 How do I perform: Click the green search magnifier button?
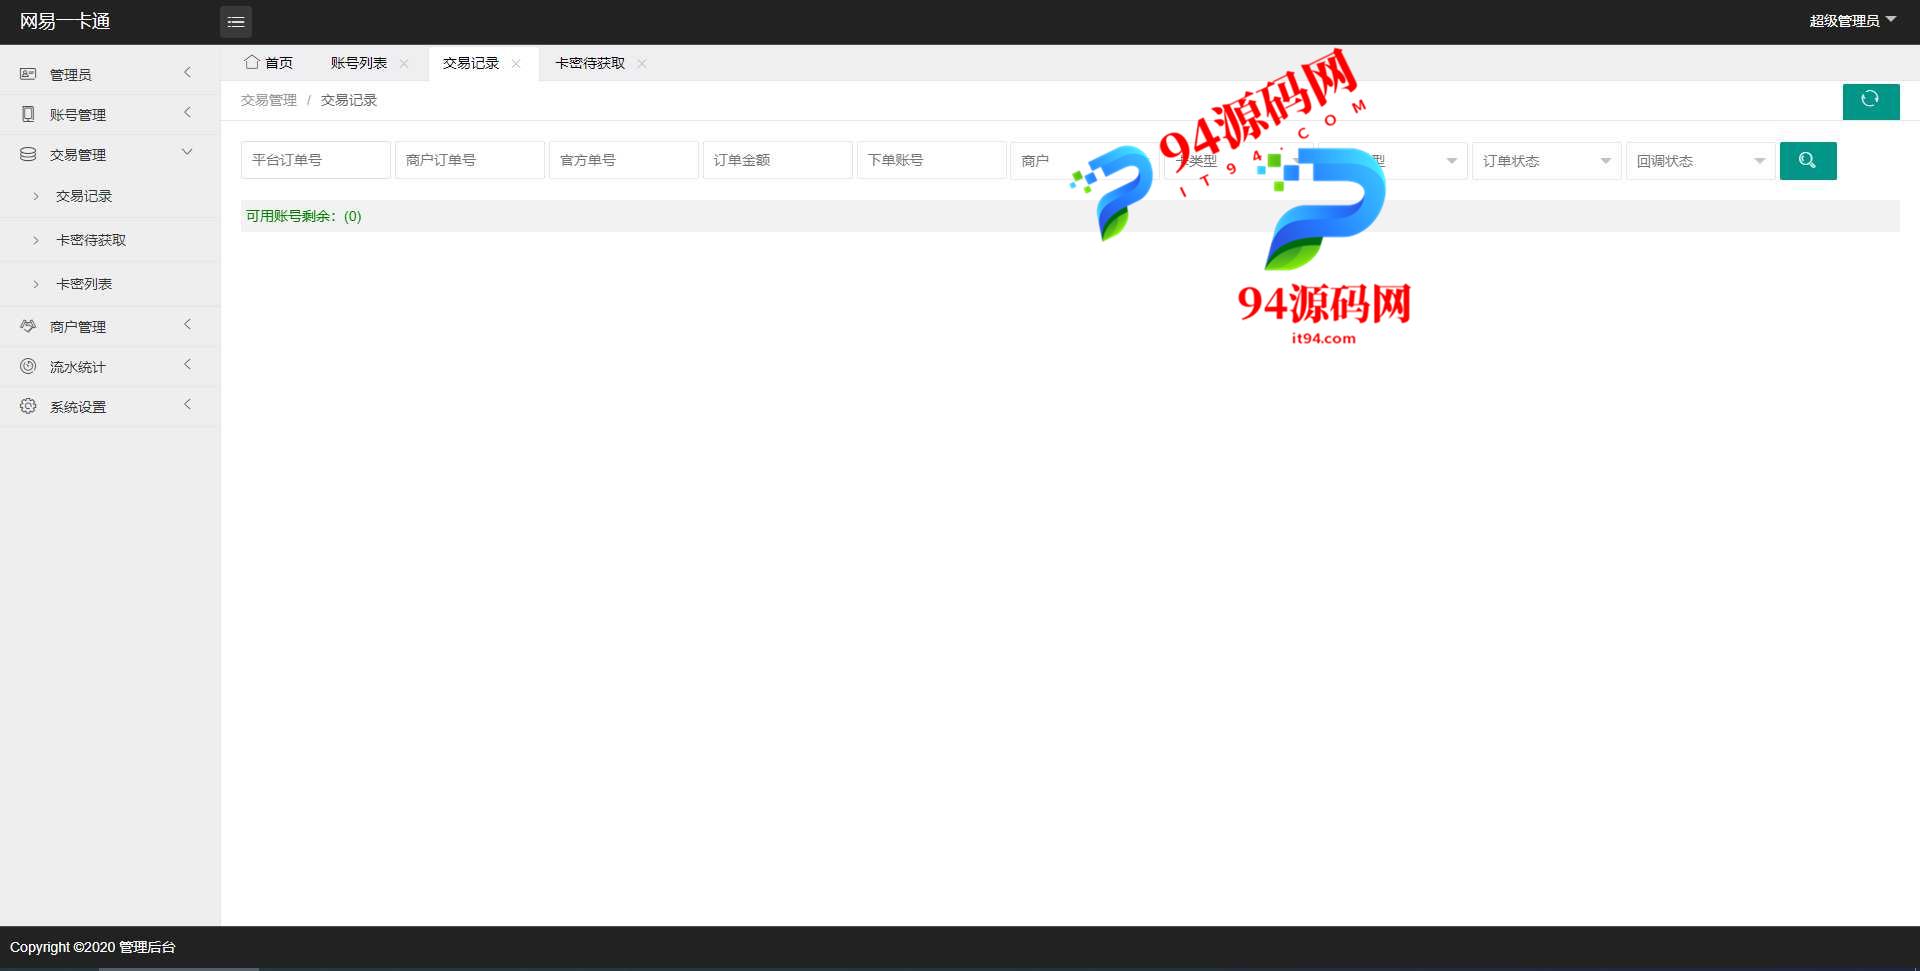[x=1808, y=161]
